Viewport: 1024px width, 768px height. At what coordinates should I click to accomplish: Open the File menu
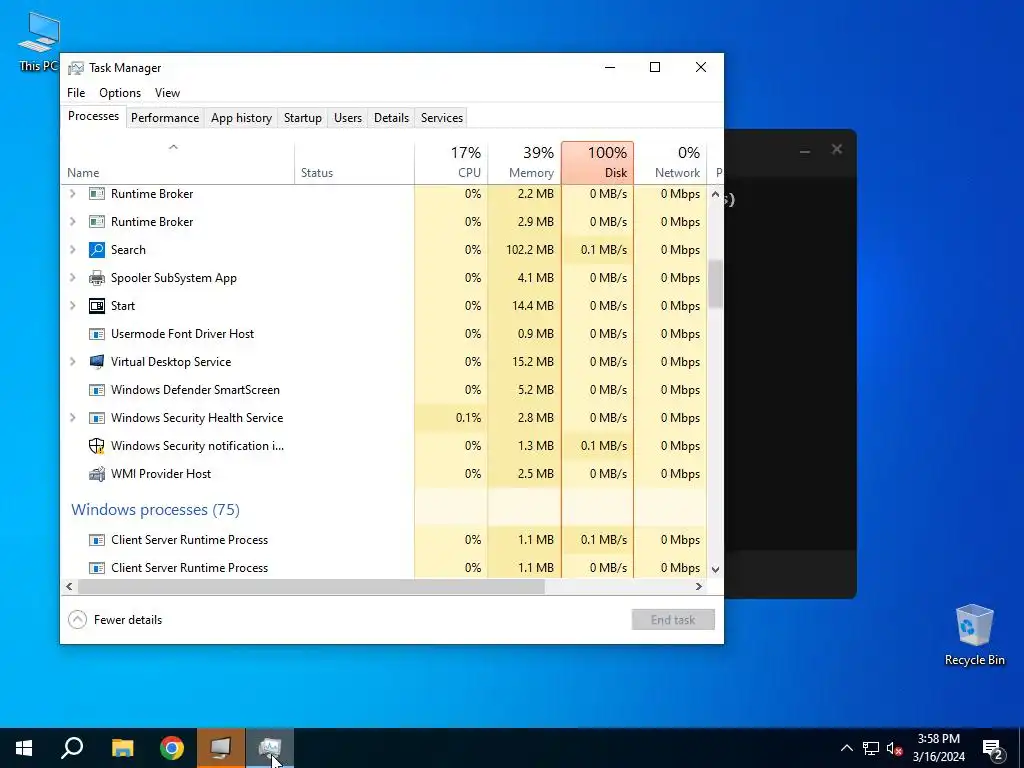pos(76,93)
